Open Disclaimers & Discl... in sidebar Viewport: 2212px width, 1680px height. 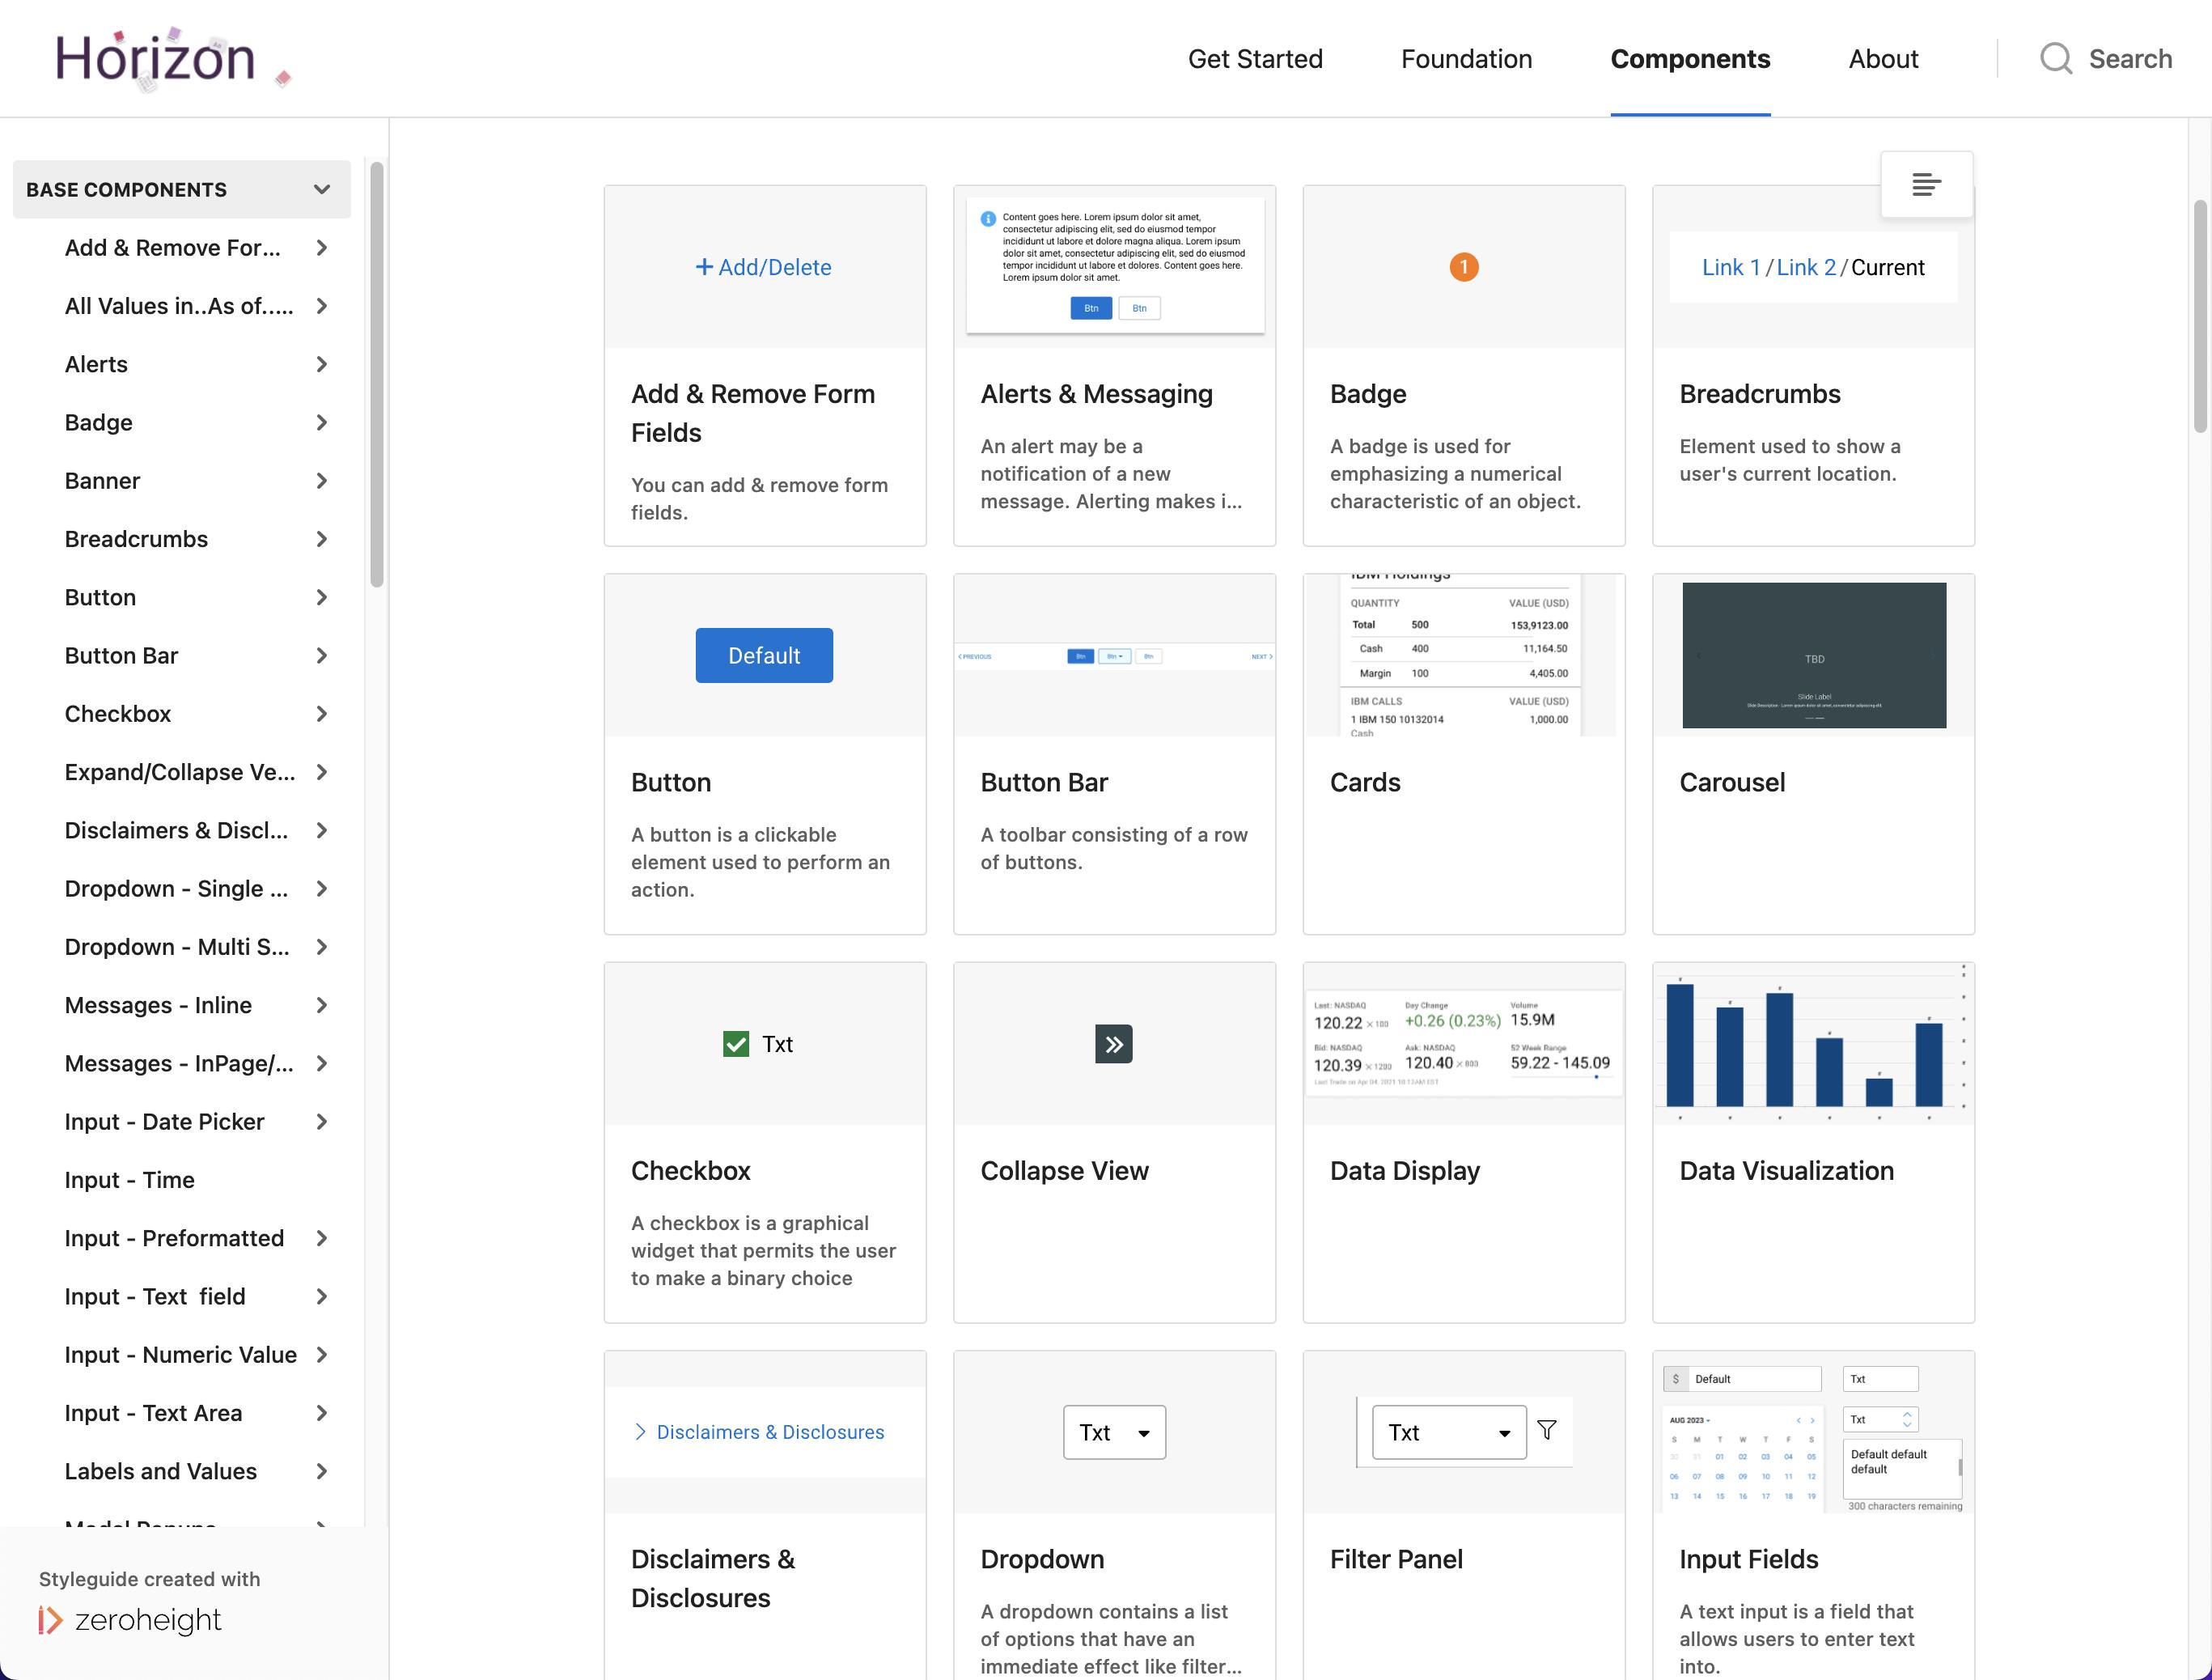tap(176, 830)
